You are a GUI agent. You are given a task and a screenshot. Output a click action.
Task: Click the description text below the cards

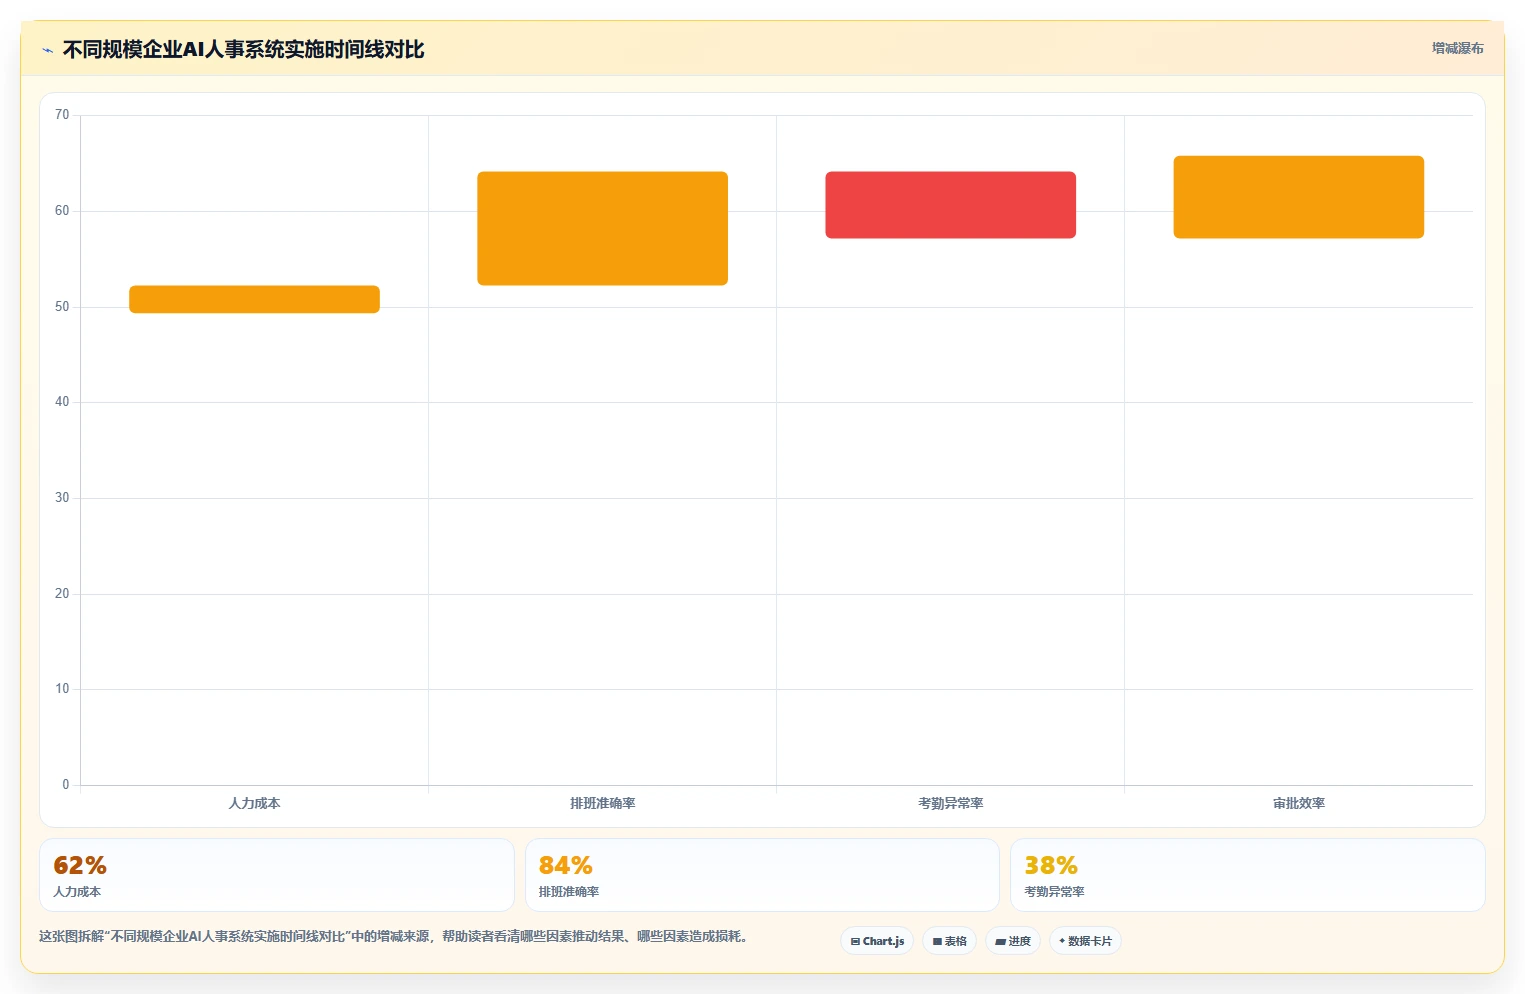click(x=393, y=937)
